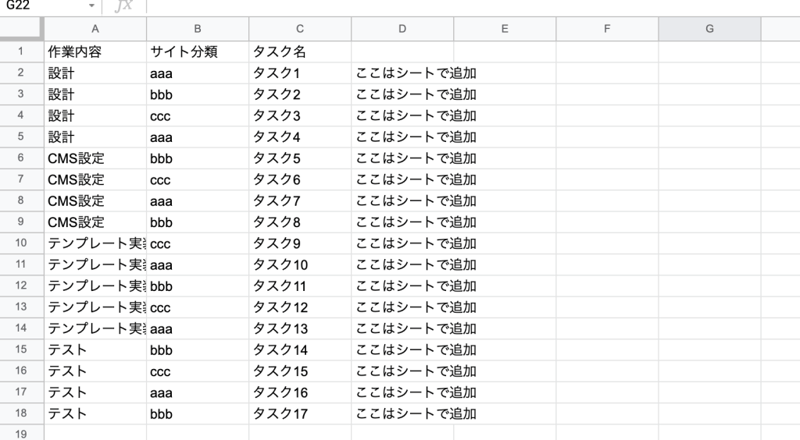Click cell A1 with 作業内容

[x=95, y=50]
